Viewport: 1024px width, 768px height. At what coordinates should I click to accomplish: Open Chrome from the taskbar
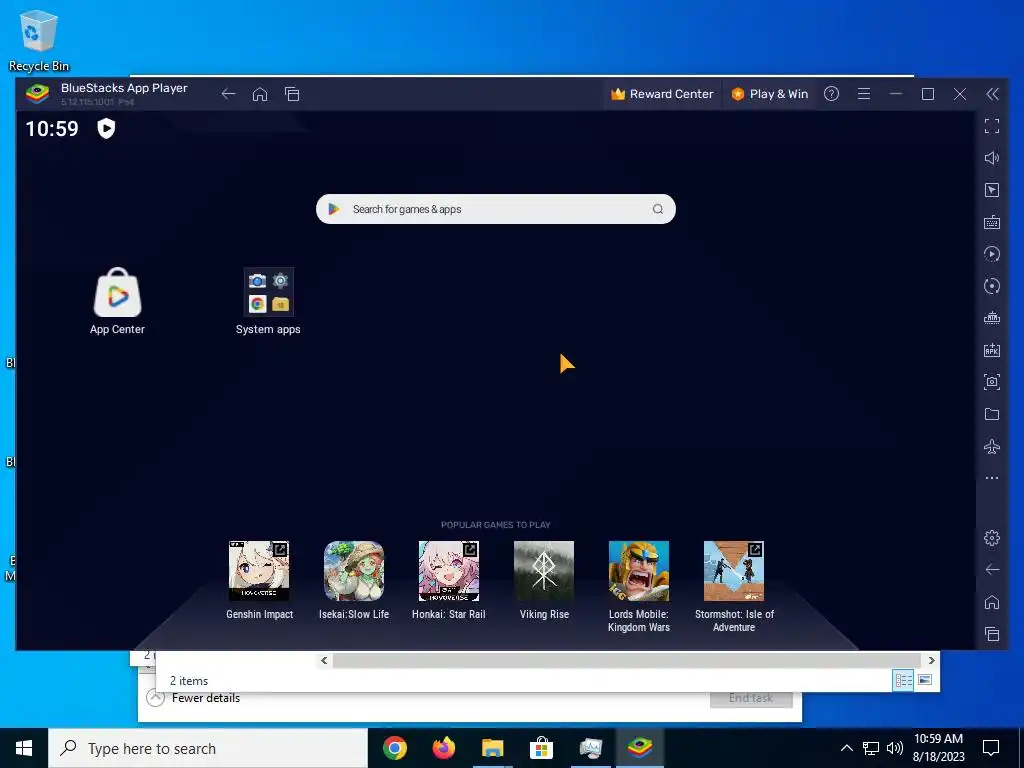[395, 748]
